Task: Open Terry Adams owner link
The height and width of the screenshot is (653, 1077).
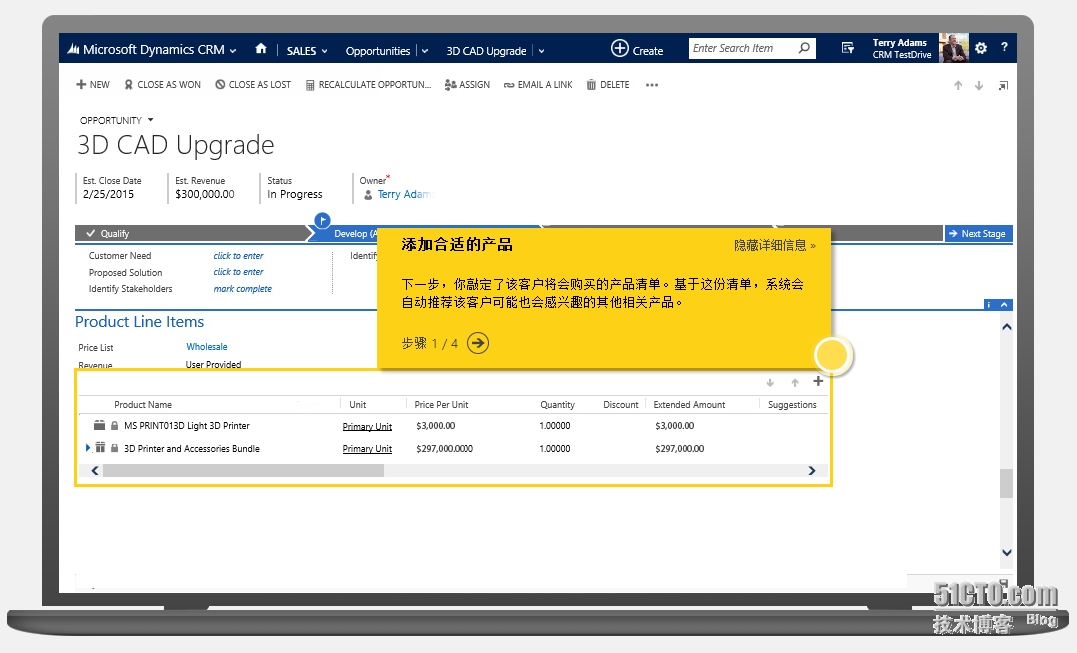Action: [x=405, y=194]
